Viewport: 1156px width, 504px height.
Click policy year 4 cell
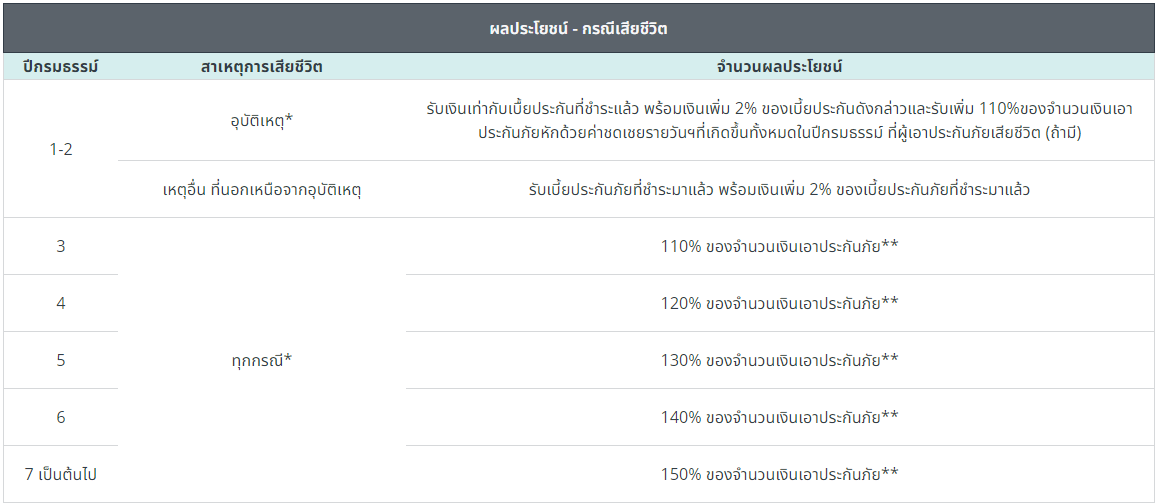pos(60,303)
